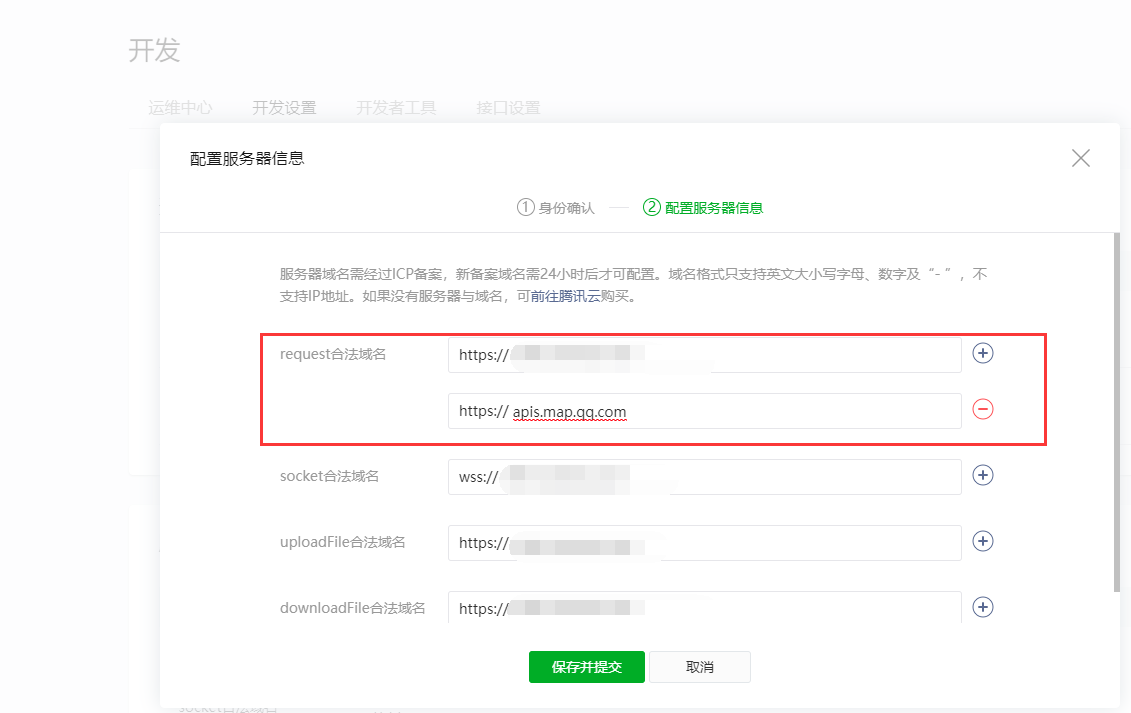Screen dimensions: 1131x713
Task: Select step 1 身份确认 indicator
Action: click(x=556, y=208)
